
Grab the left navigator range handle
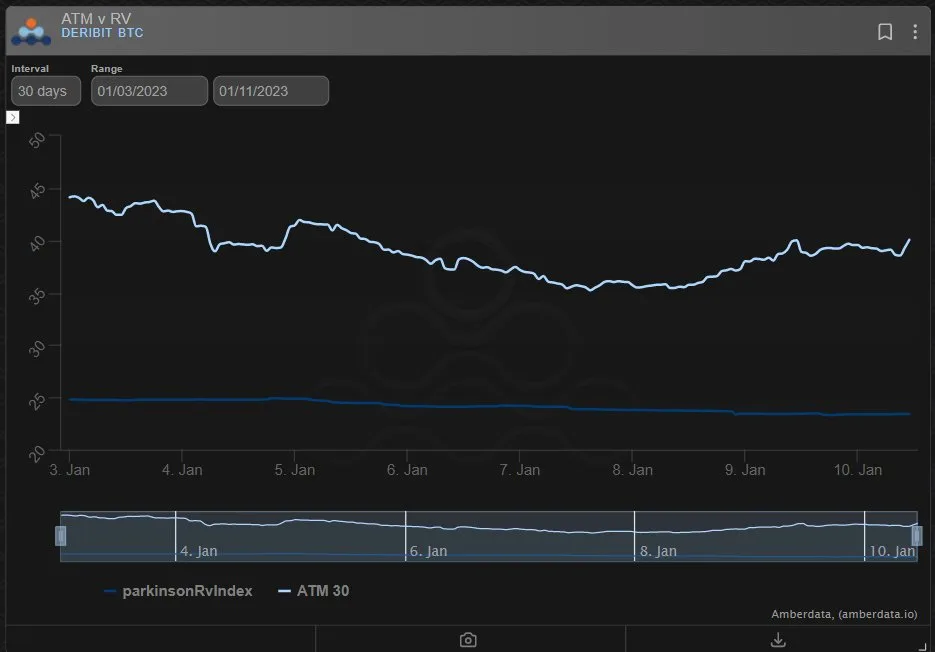coord(60,536)
